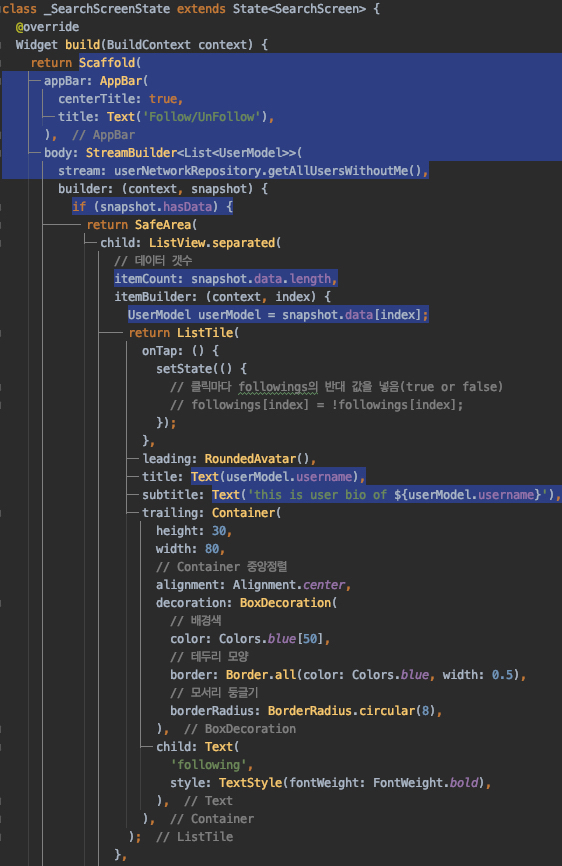Click 'appBar: AppBar(' line
562x866 pixels.
click(96, 81)
